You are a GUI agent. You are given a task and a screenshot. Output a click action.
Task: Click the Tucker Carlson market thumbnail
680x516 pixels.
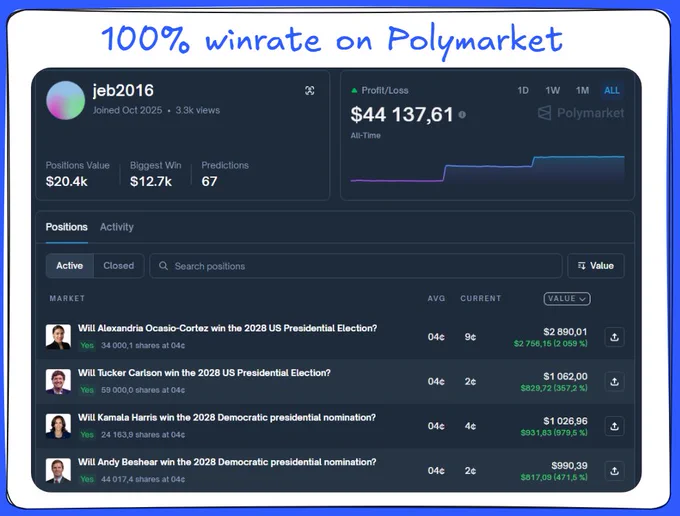[x=58, y=382]
